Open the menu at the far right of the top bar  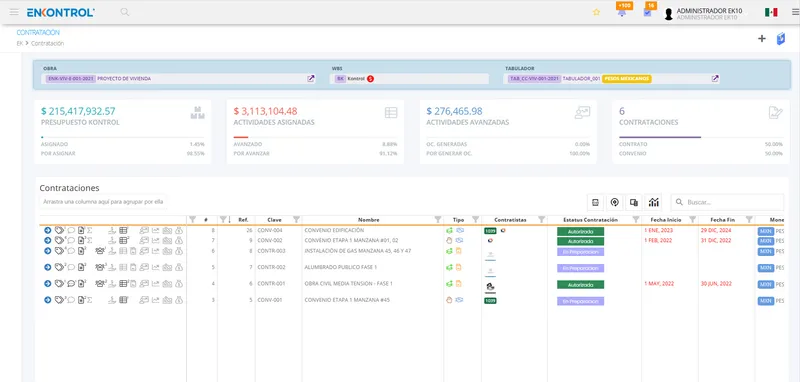[x=795, y=12]
